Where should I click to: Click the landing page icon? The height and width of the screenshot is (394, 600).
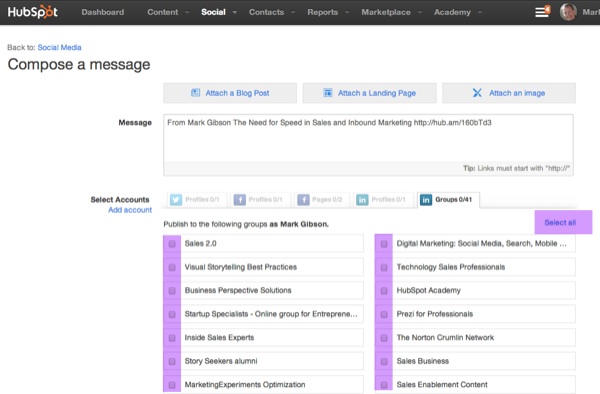[328, 93]
